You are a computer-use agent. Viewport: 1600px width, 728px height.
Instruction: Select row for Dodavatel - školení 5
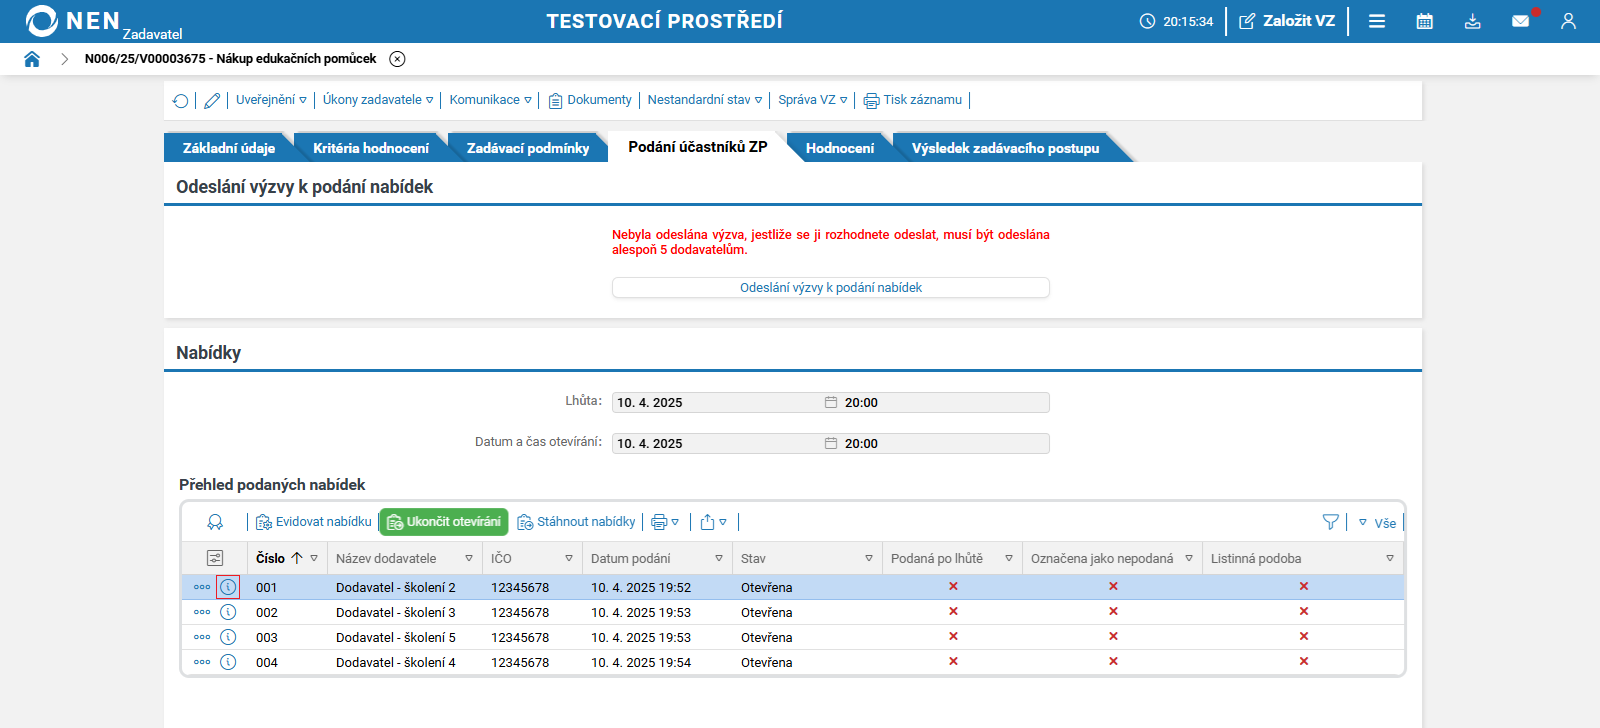[395, 637]
